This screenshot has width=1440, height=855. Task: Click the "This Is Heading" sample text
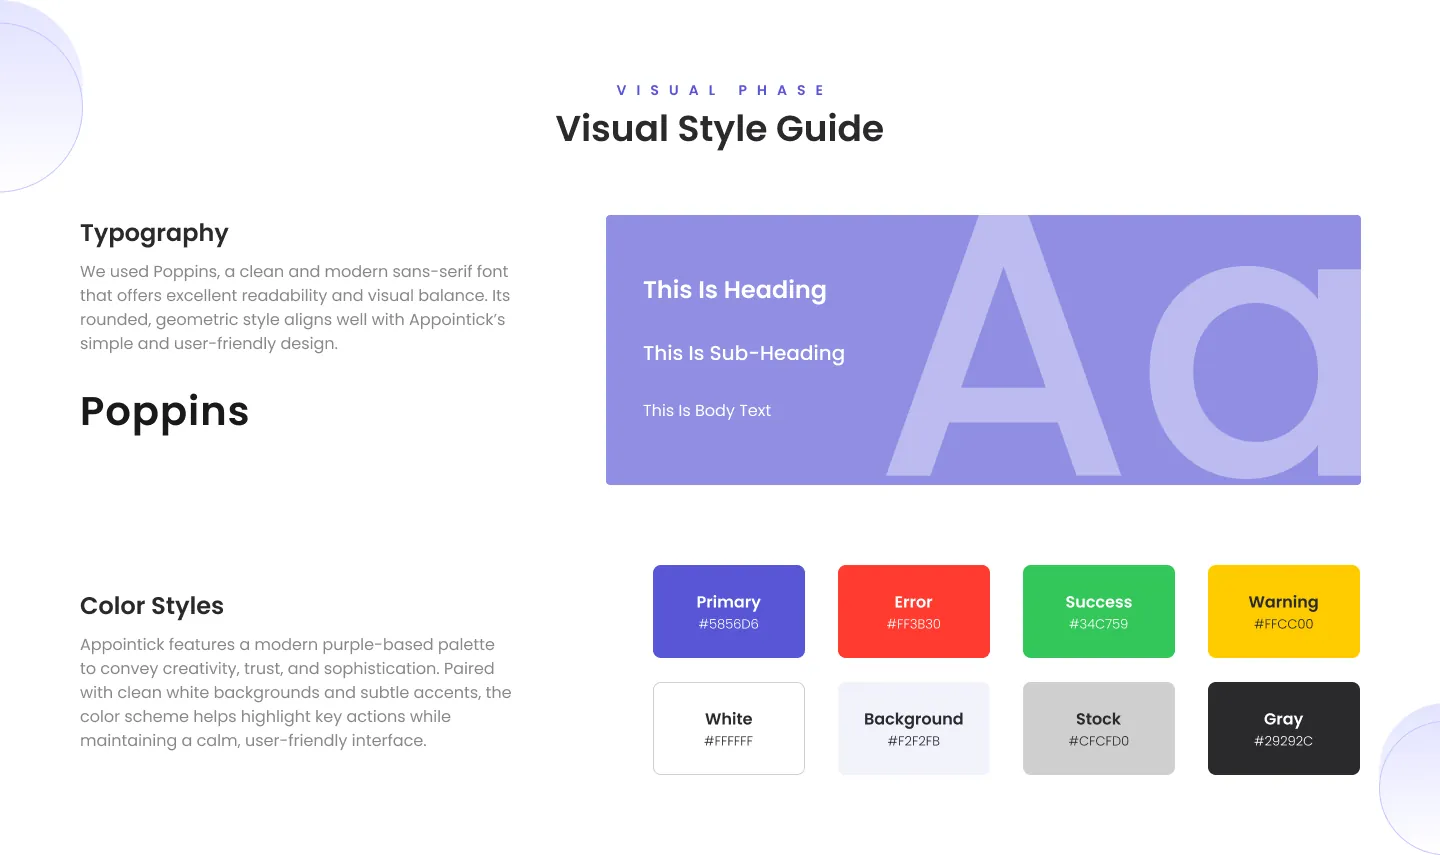[735, 290]
